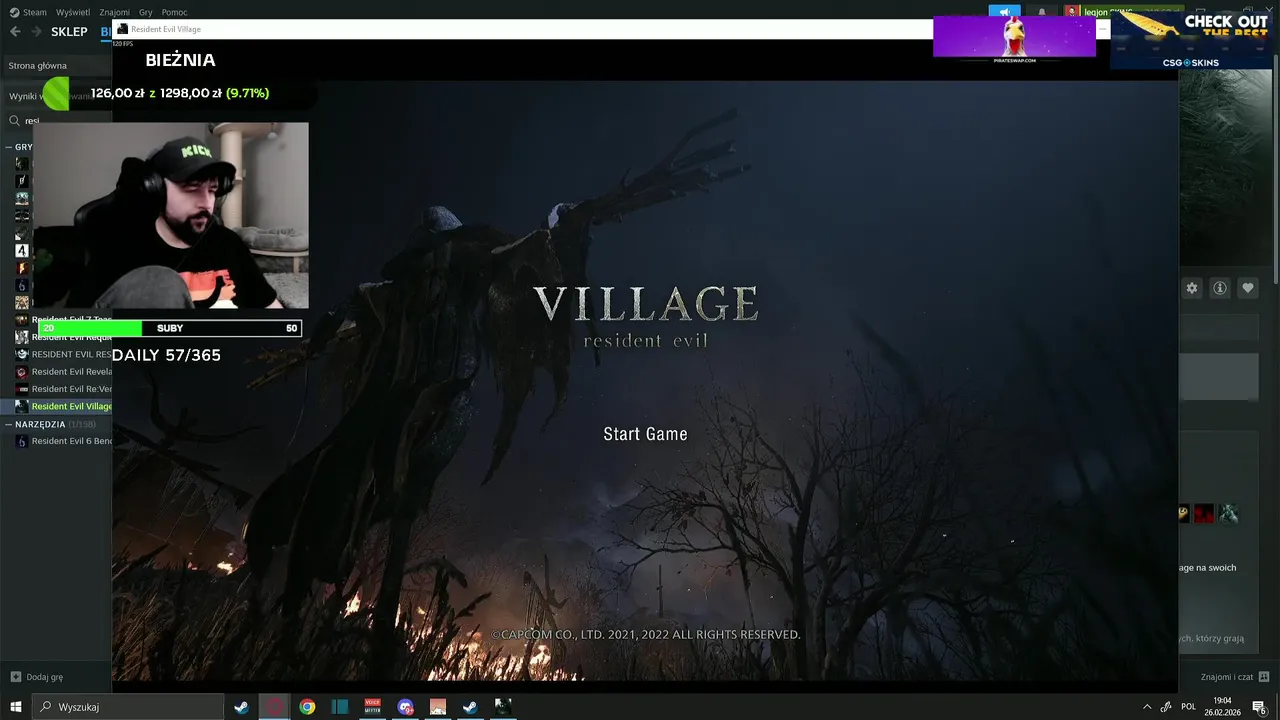Open Steam notifications bell
The height and width of the screenshot is (720, 1280).
click(x=1041, y=12)
